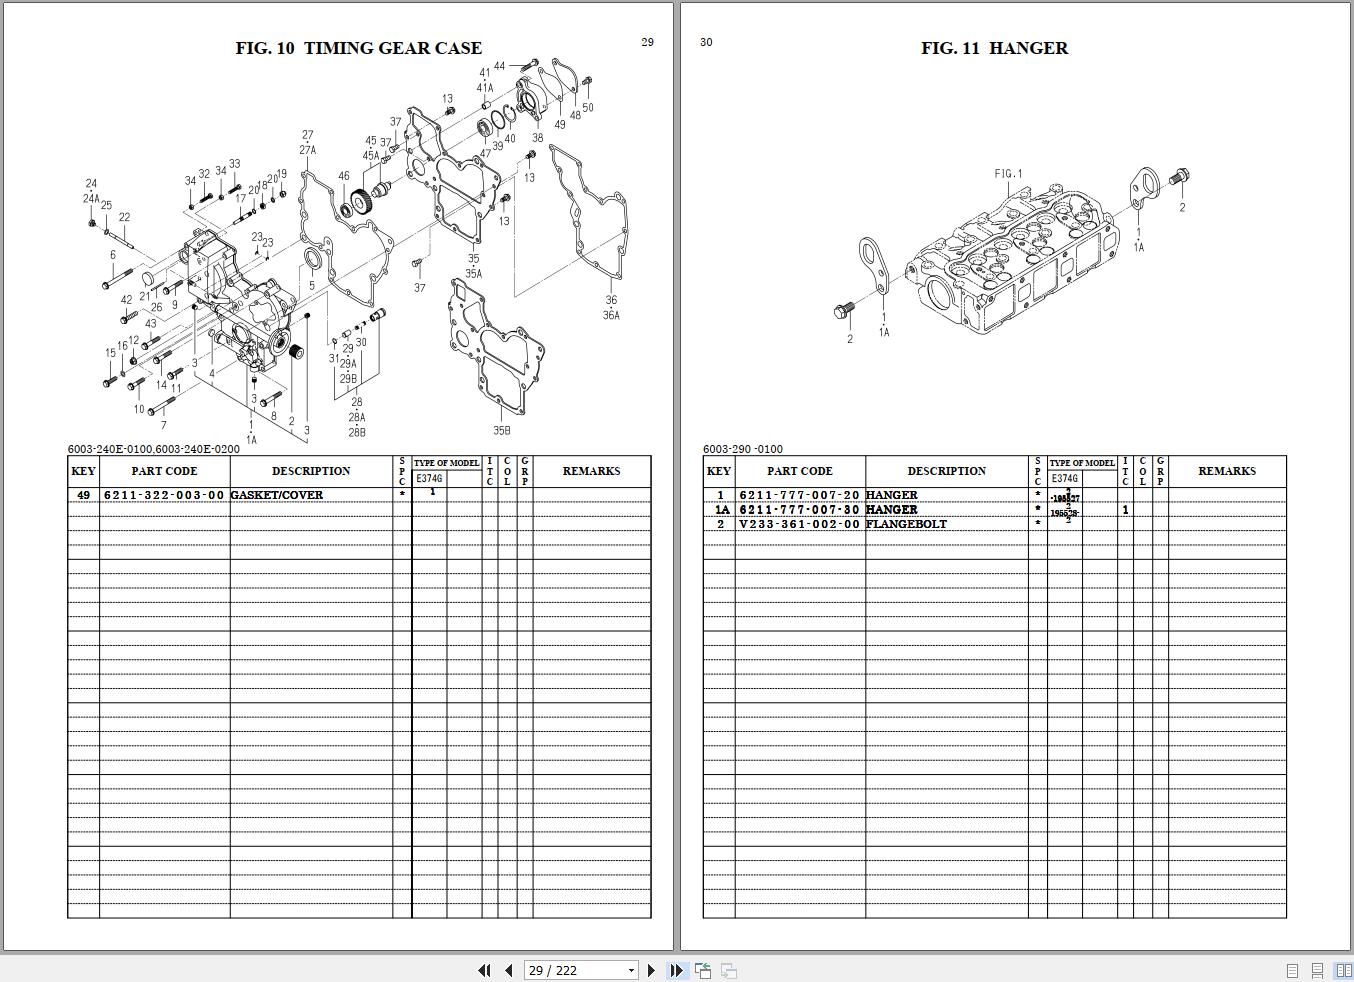Click page number 29 at top
This screenshot has height=982, width=1354.
647,42
